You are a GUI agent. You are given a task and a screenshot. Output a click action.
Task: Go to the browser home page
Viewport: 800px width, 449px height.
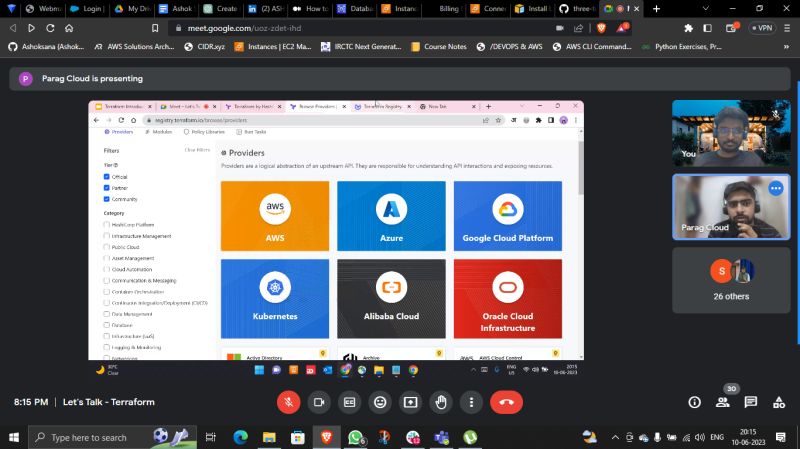click(x=69, y=28)
